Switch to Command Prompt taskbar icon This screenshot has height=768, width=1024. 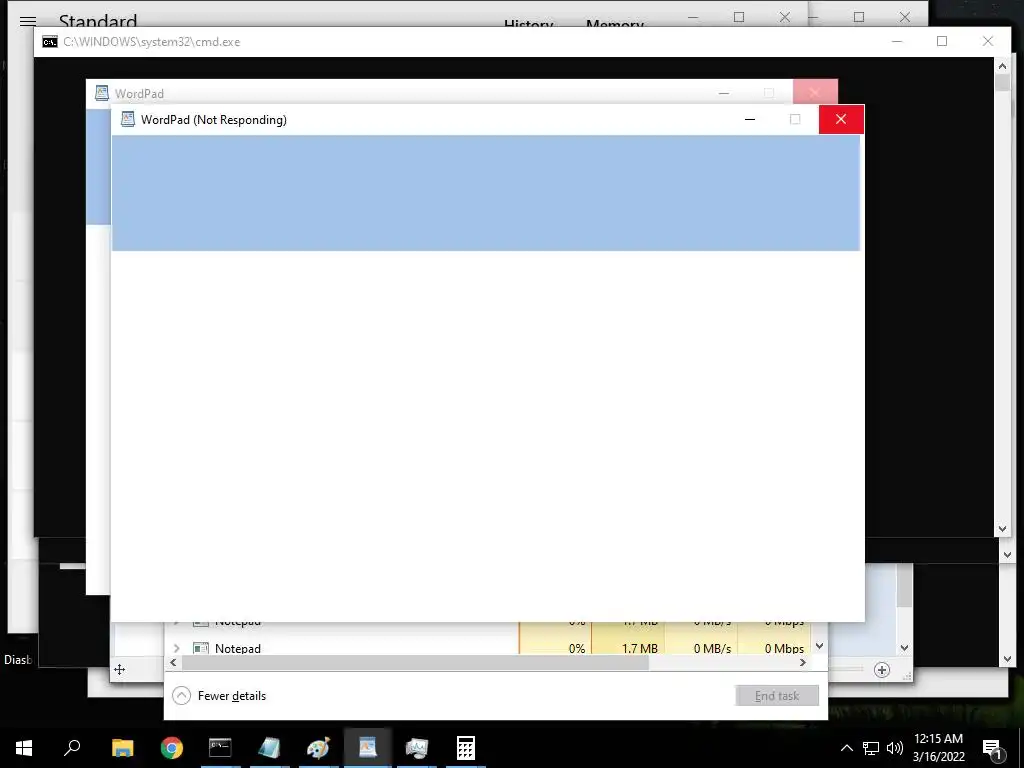[220, 748]
